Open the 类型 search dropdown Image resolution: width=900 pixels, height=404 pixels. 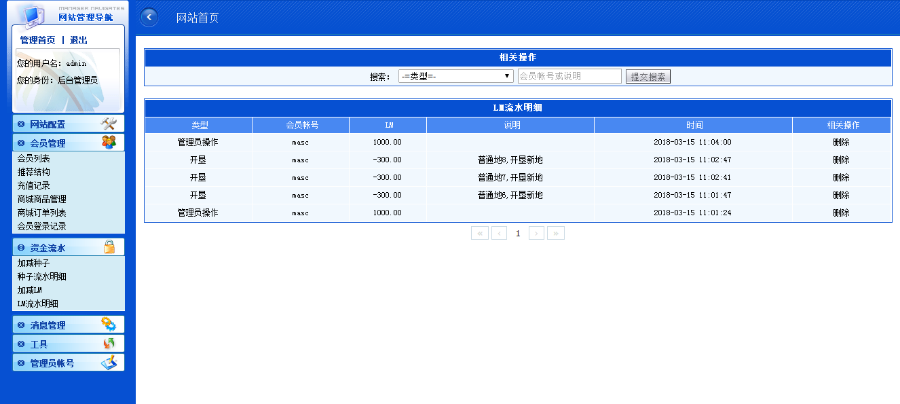(456, 76)
